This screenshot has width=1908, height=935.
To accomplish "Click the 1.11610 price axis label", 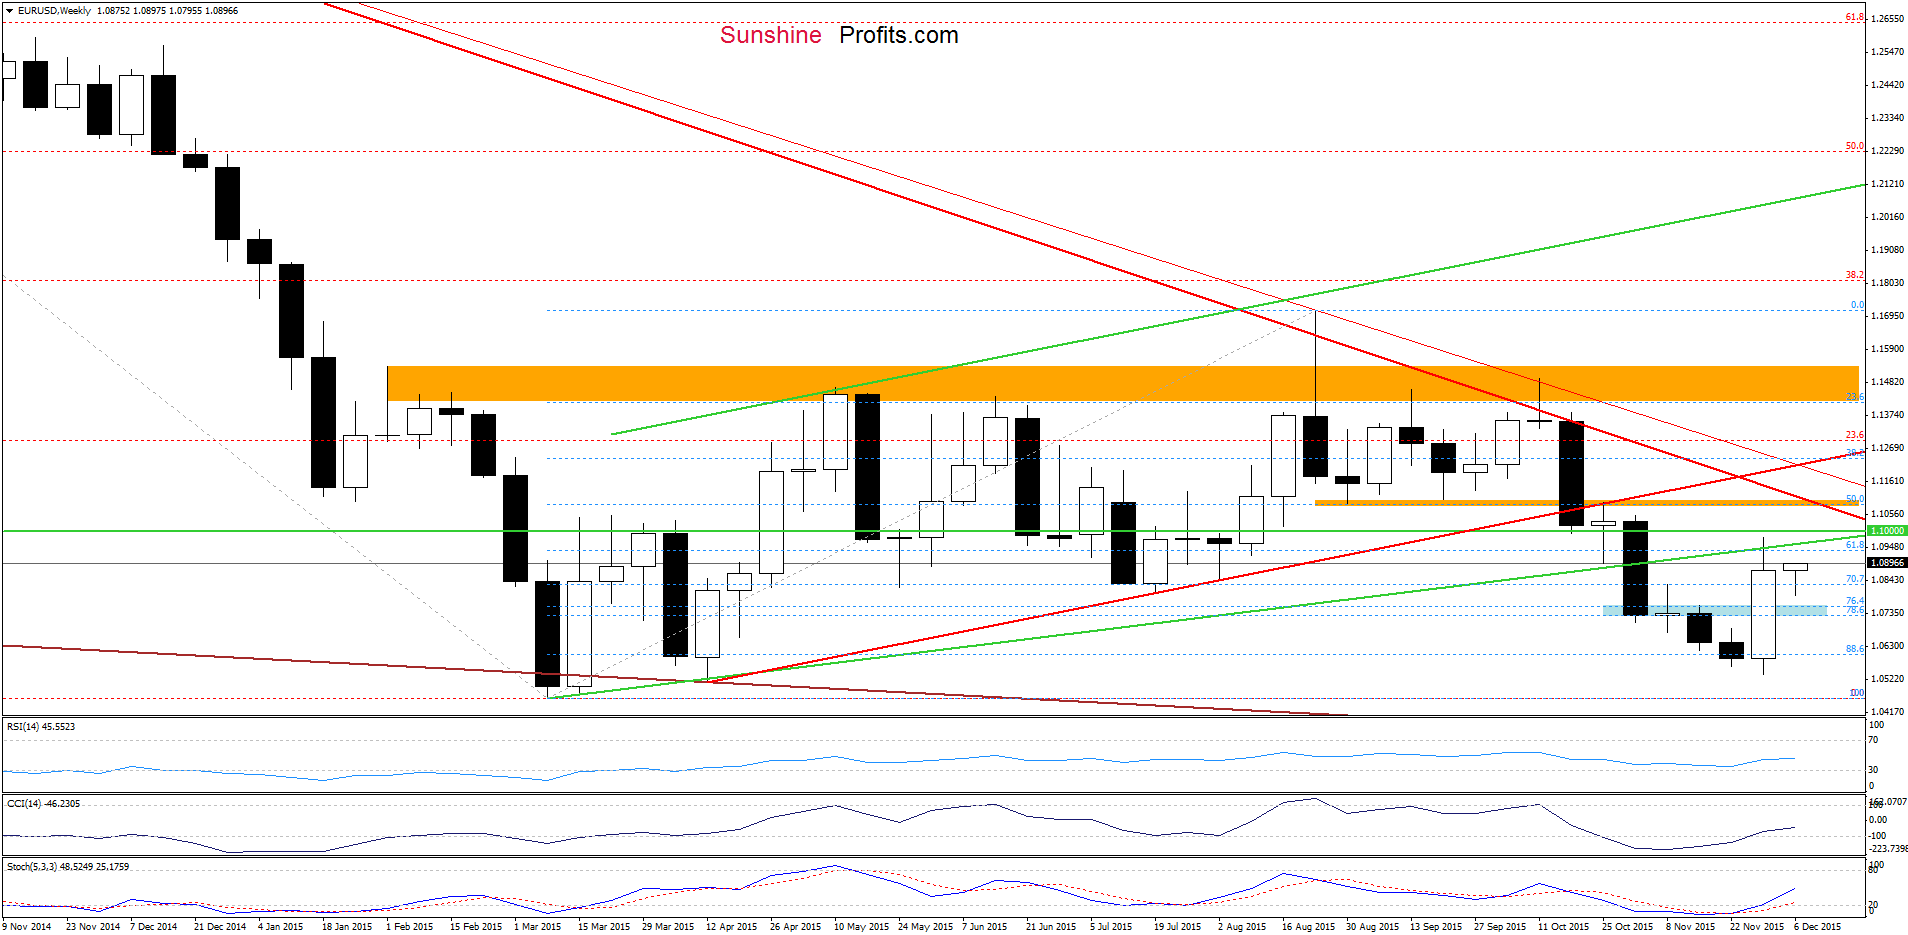I will coord(1887,480).
